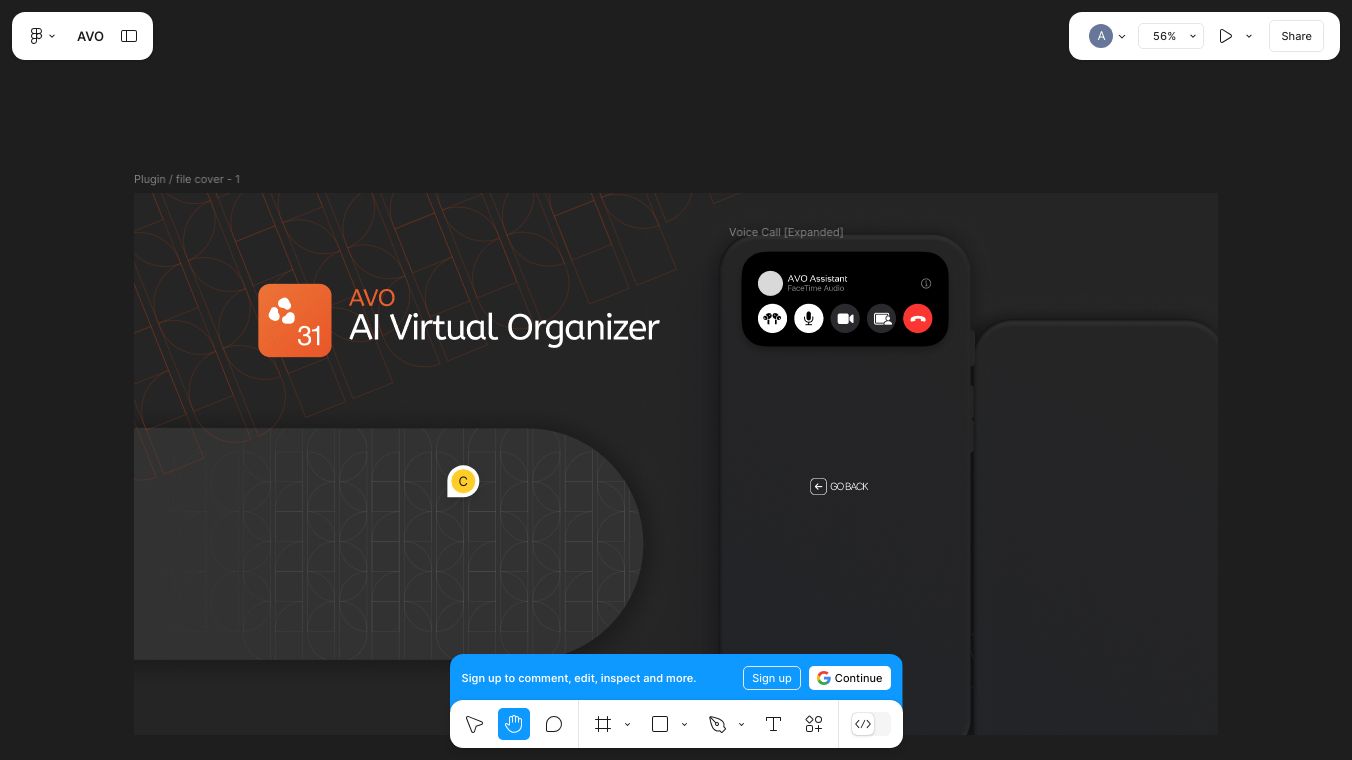Image resolution: width=1352 pixels, height=760 pixels.
Task: Toggle the sidebar panel icon
Action: (x=129, y=36)
